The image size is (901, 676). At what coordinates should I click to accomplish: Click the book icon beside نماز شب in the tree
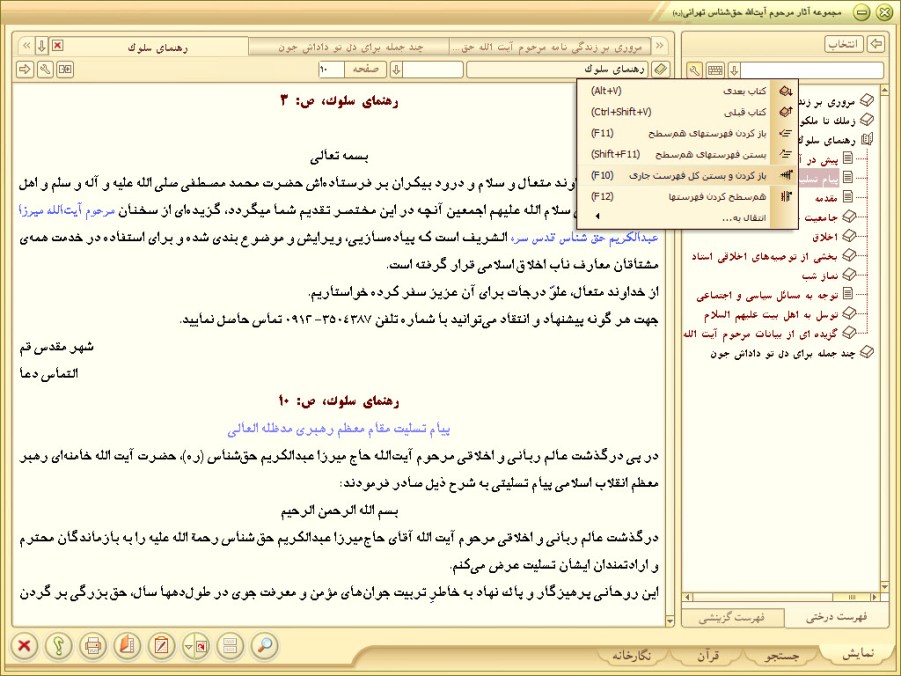pyautogui.click(x=849, y=275)
